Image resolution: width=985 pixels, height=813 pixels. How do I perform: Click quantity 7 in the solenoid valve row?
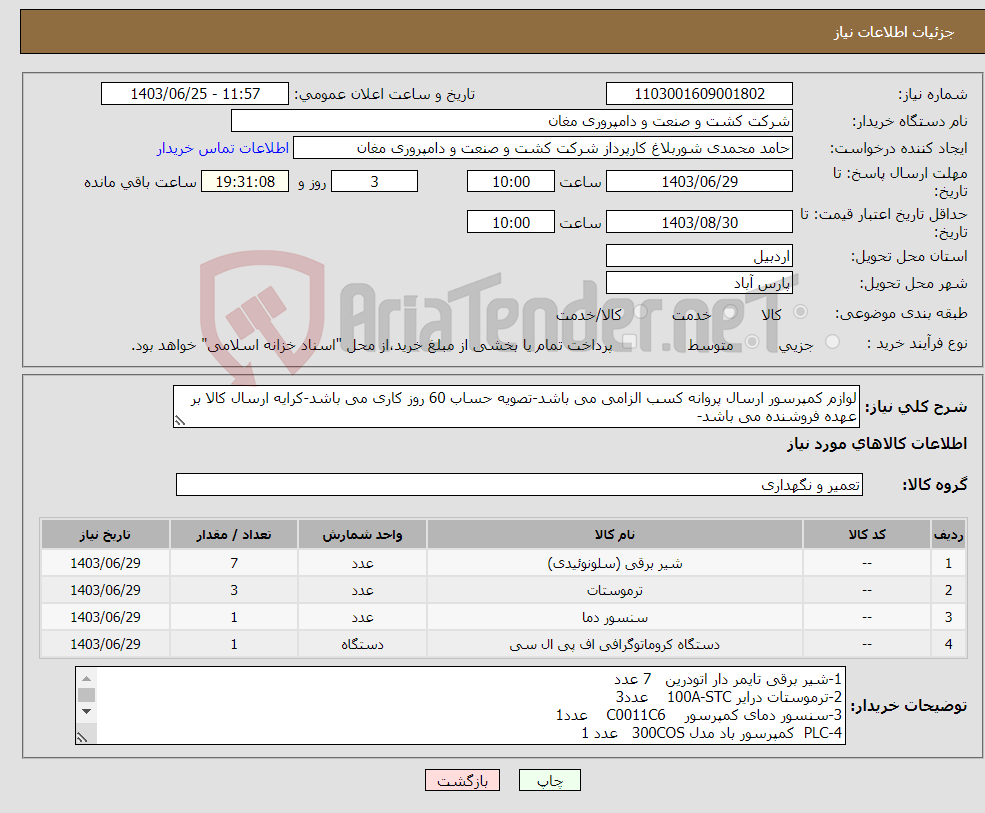[234, 564]
